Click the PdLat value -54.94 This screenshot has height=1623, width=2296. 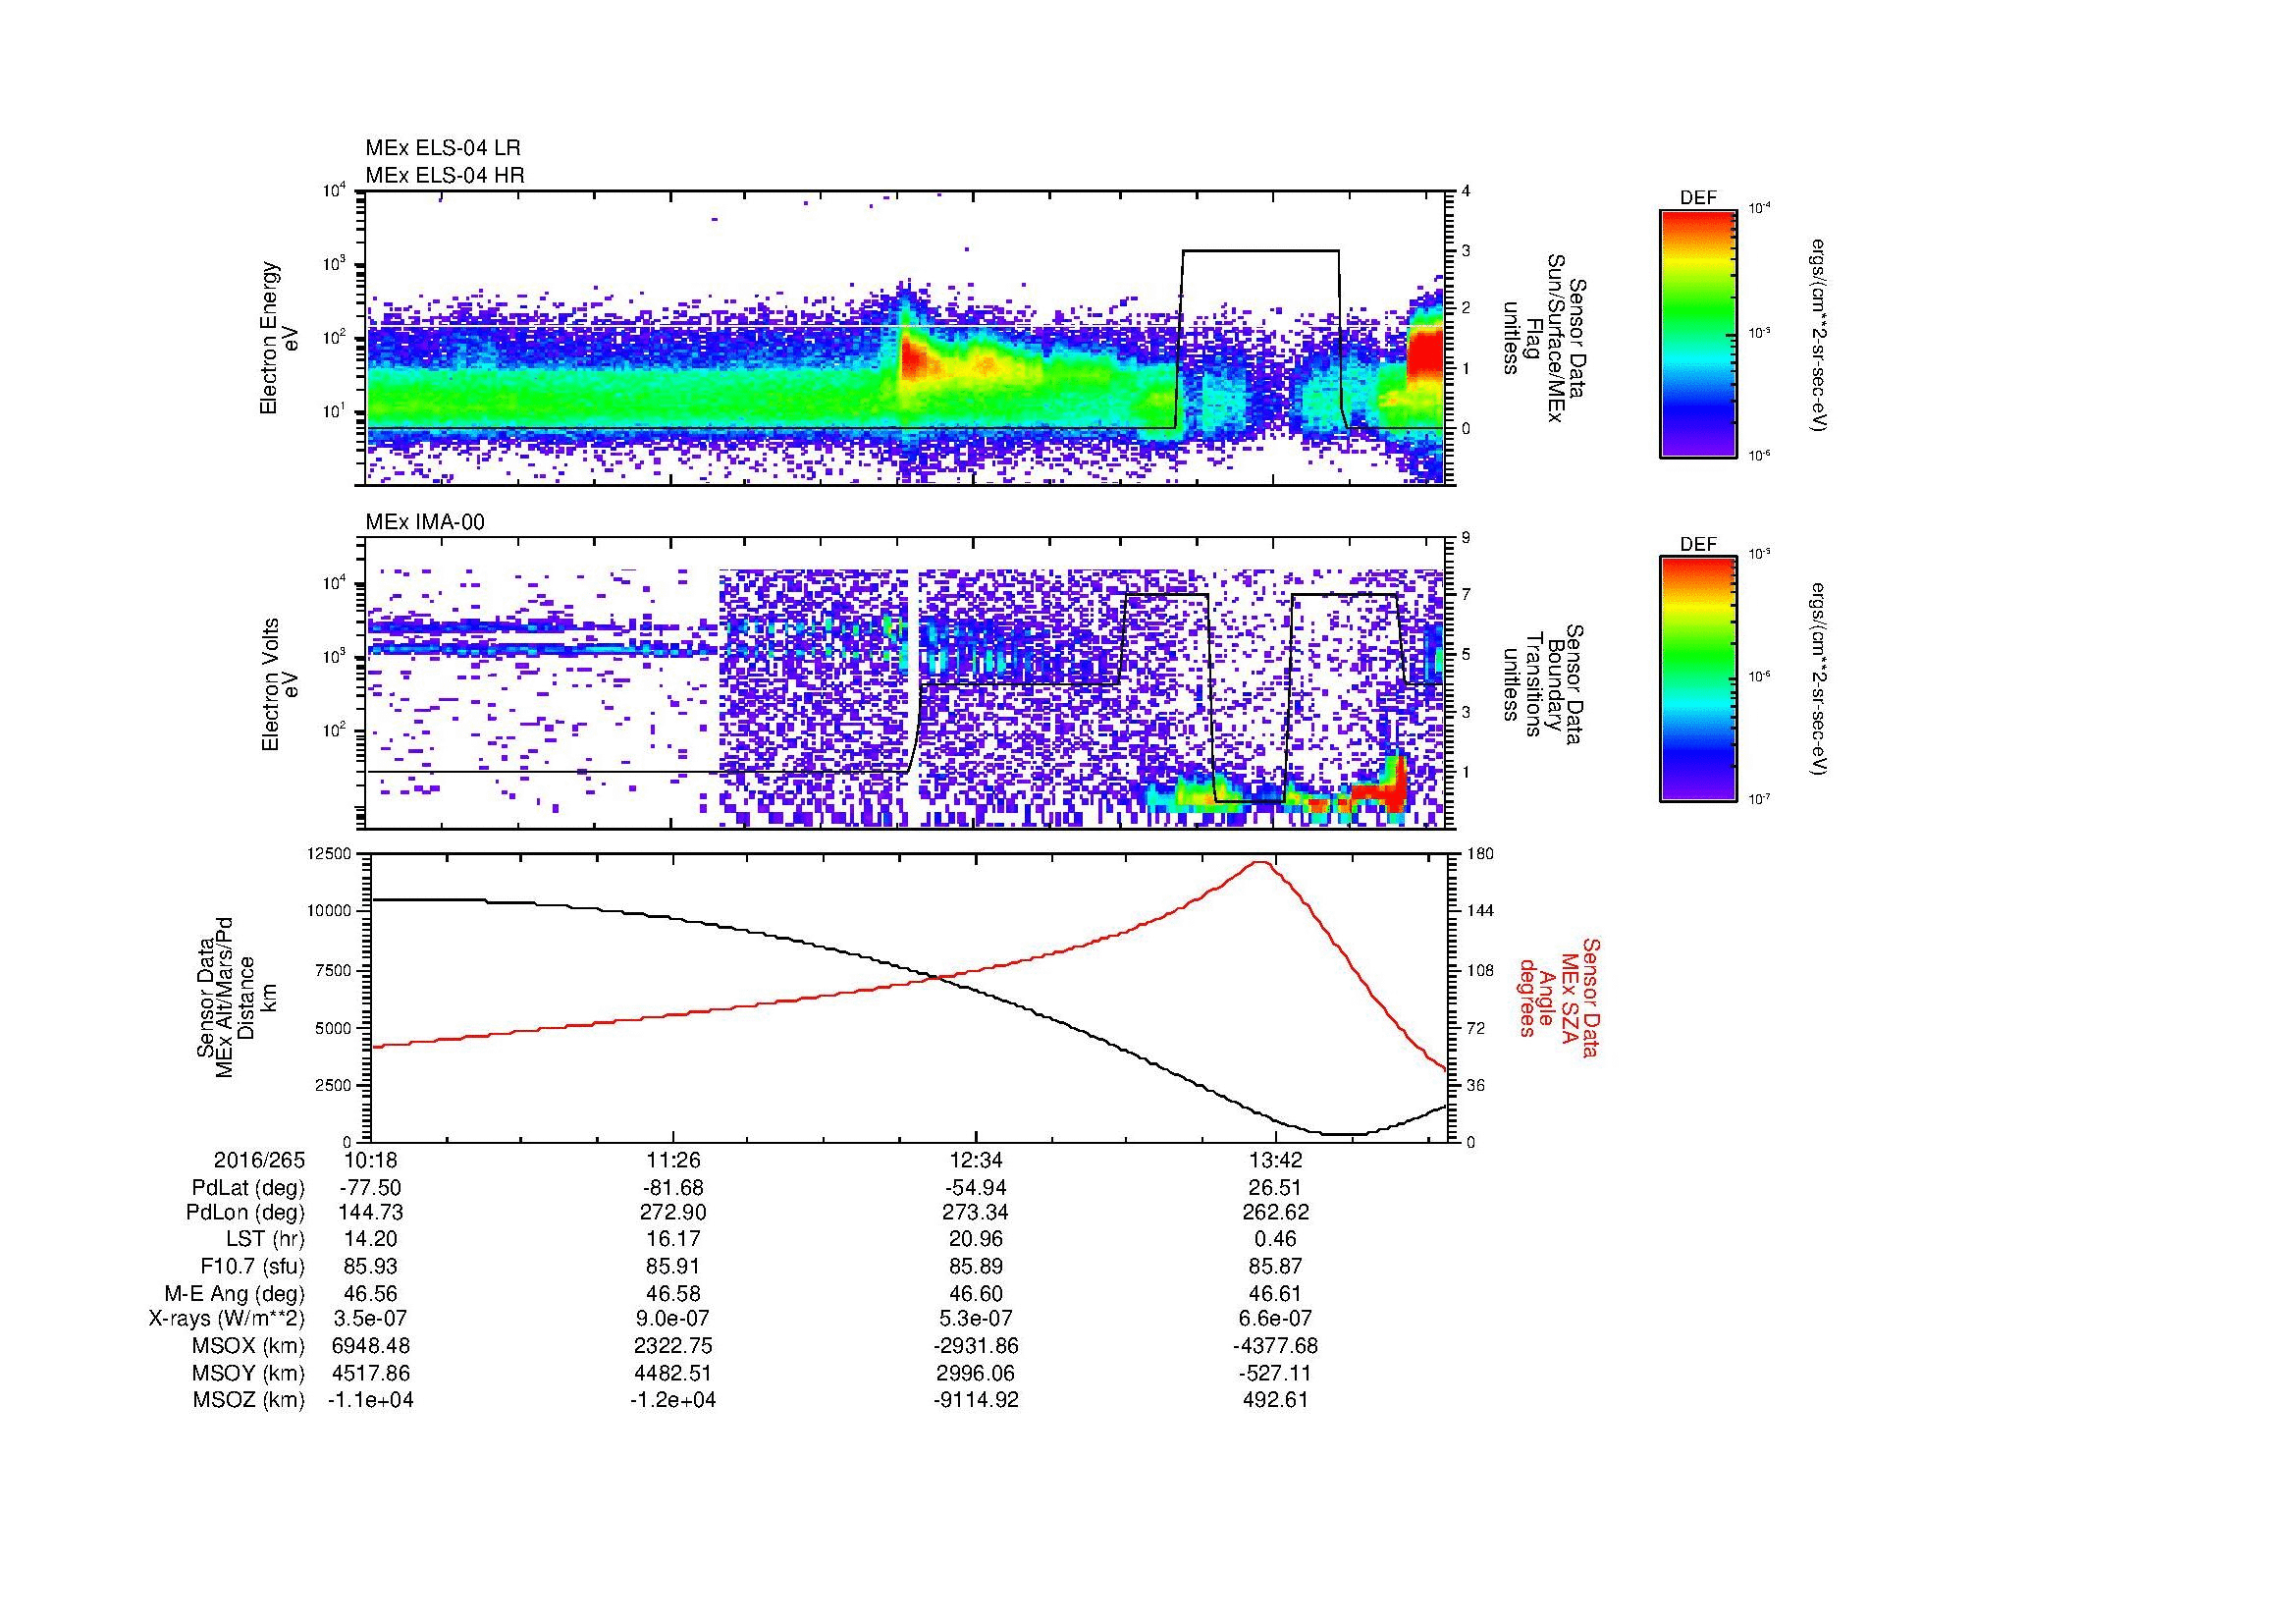(x=975, y=1188)
